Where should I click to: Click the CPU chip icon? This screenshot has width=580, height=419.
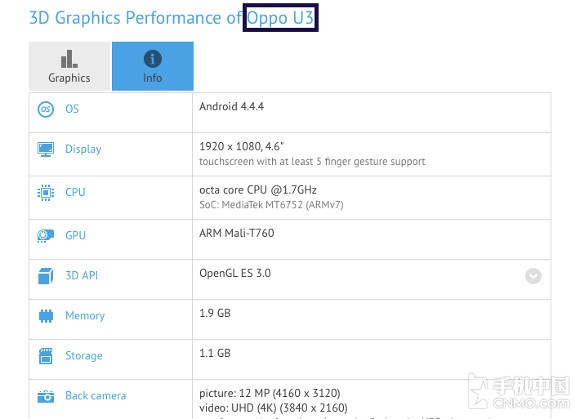(x=45, y=193)
